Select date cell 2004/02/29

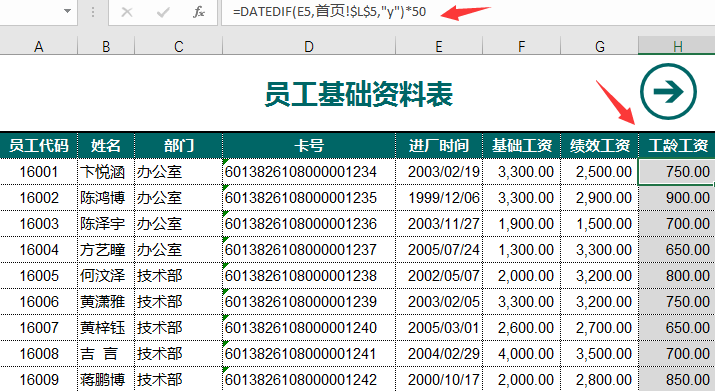[439, 354]
